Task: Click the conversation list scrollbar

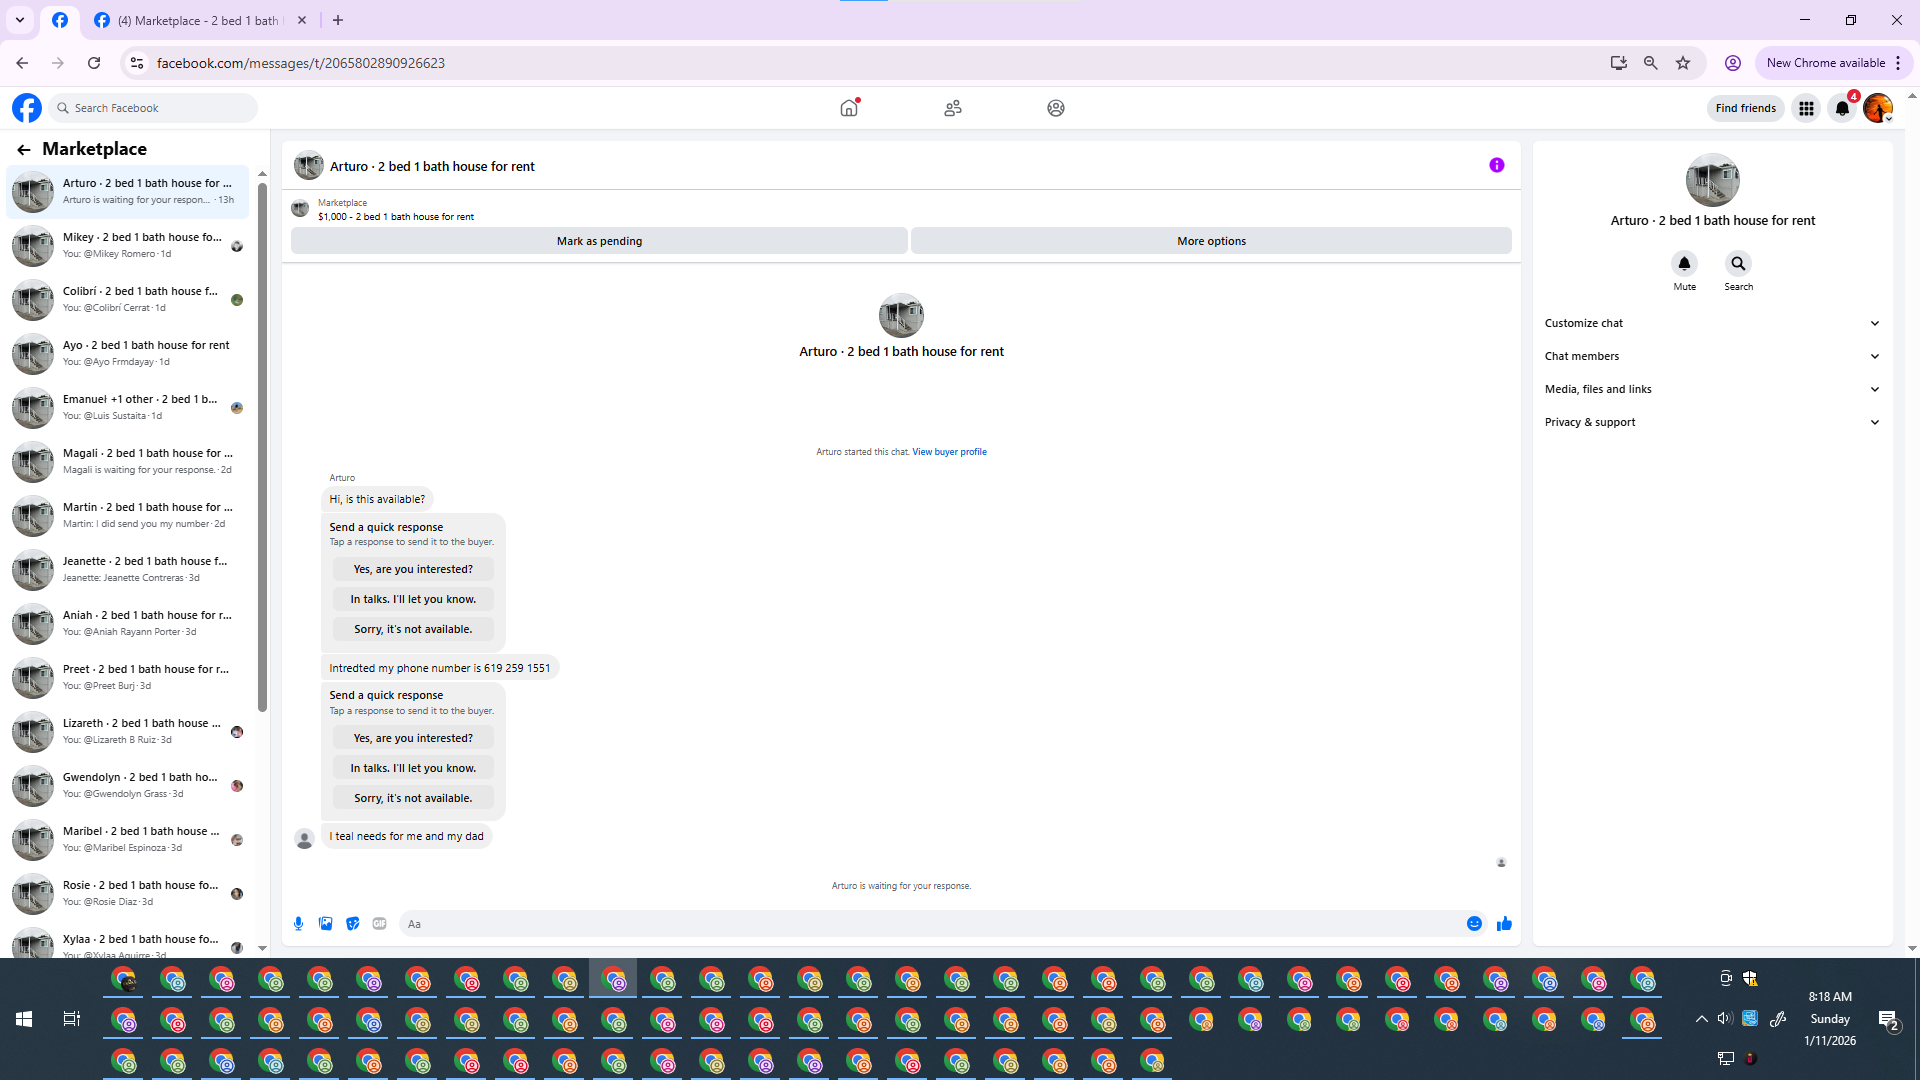Action: 262,447
